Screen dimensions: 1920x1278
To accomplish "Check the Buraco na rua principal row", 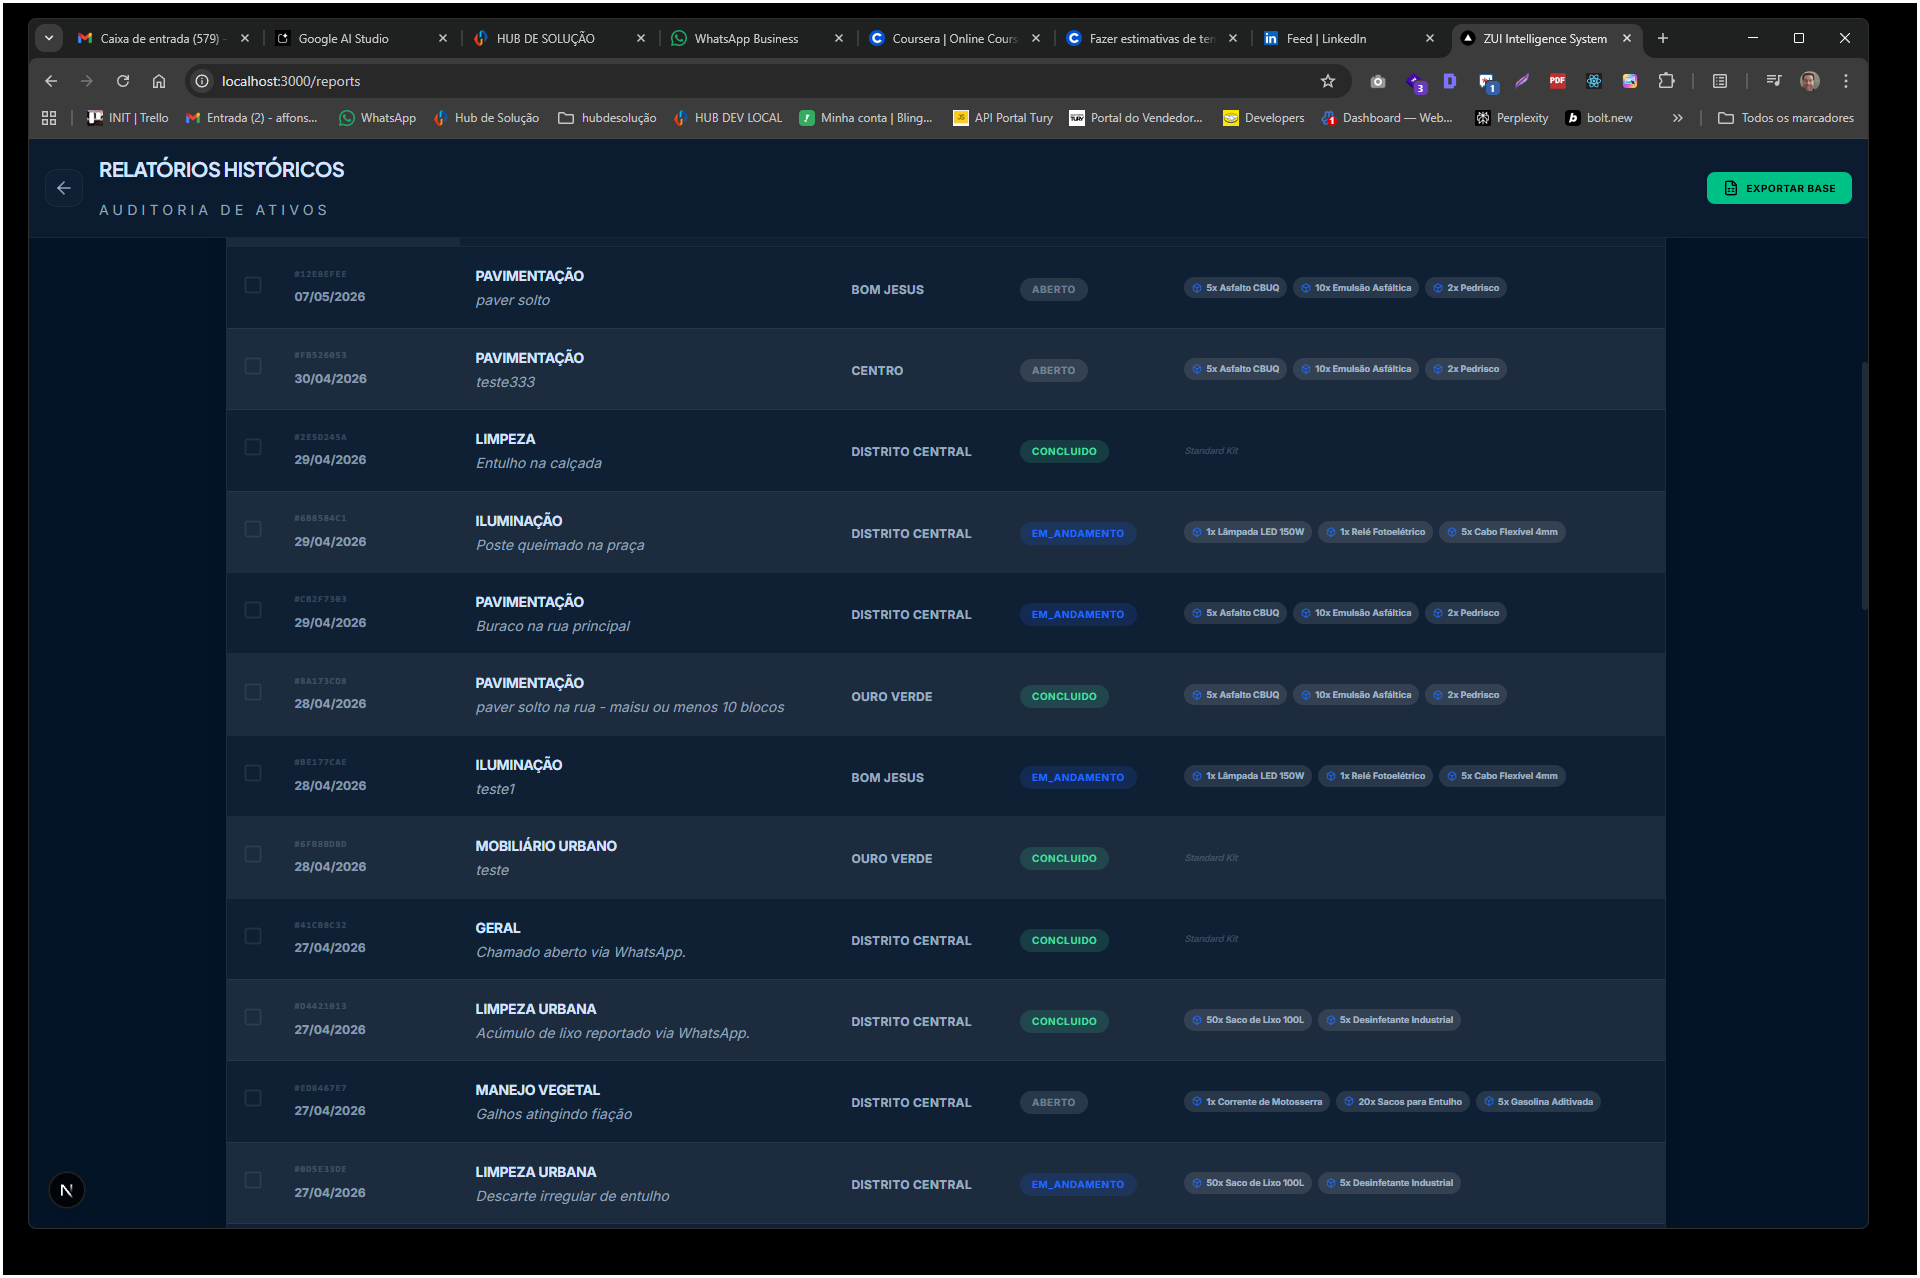I will (253, 610).
